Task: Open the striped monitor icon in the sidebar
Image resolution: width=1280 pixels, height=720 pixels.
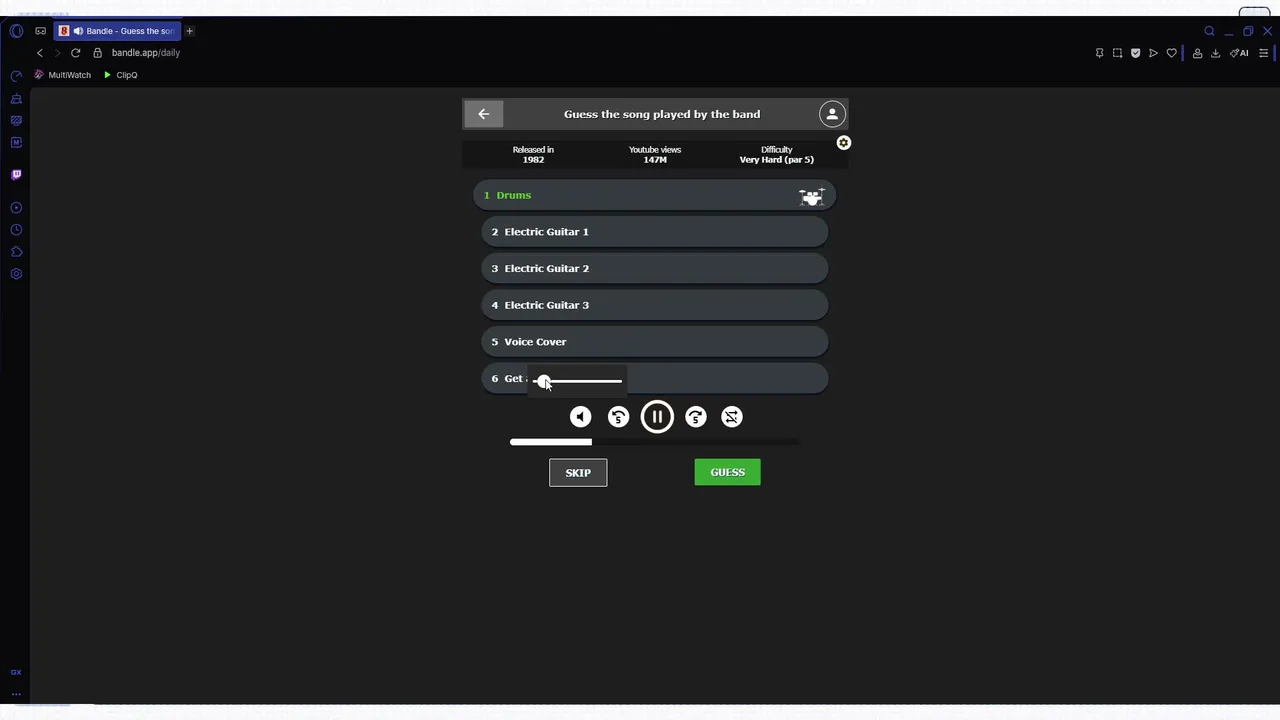Action: (16, 120)
